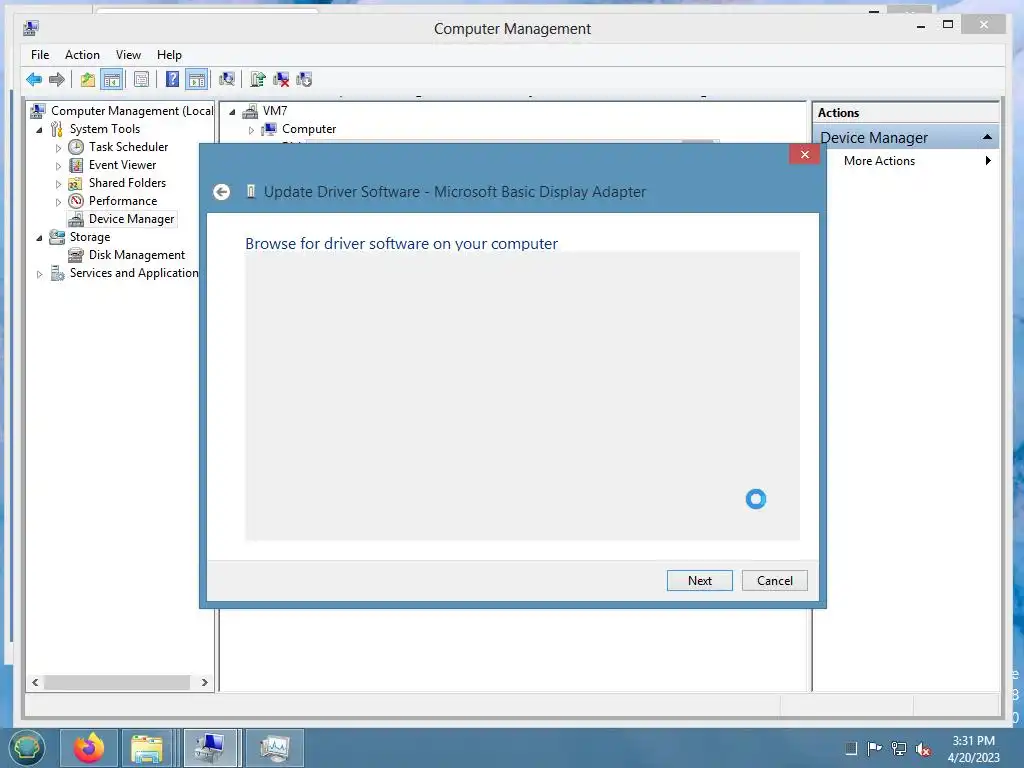Click Computer Management taskbar button
This screenshot has width=1024, height=768.
tap(210, 748)
